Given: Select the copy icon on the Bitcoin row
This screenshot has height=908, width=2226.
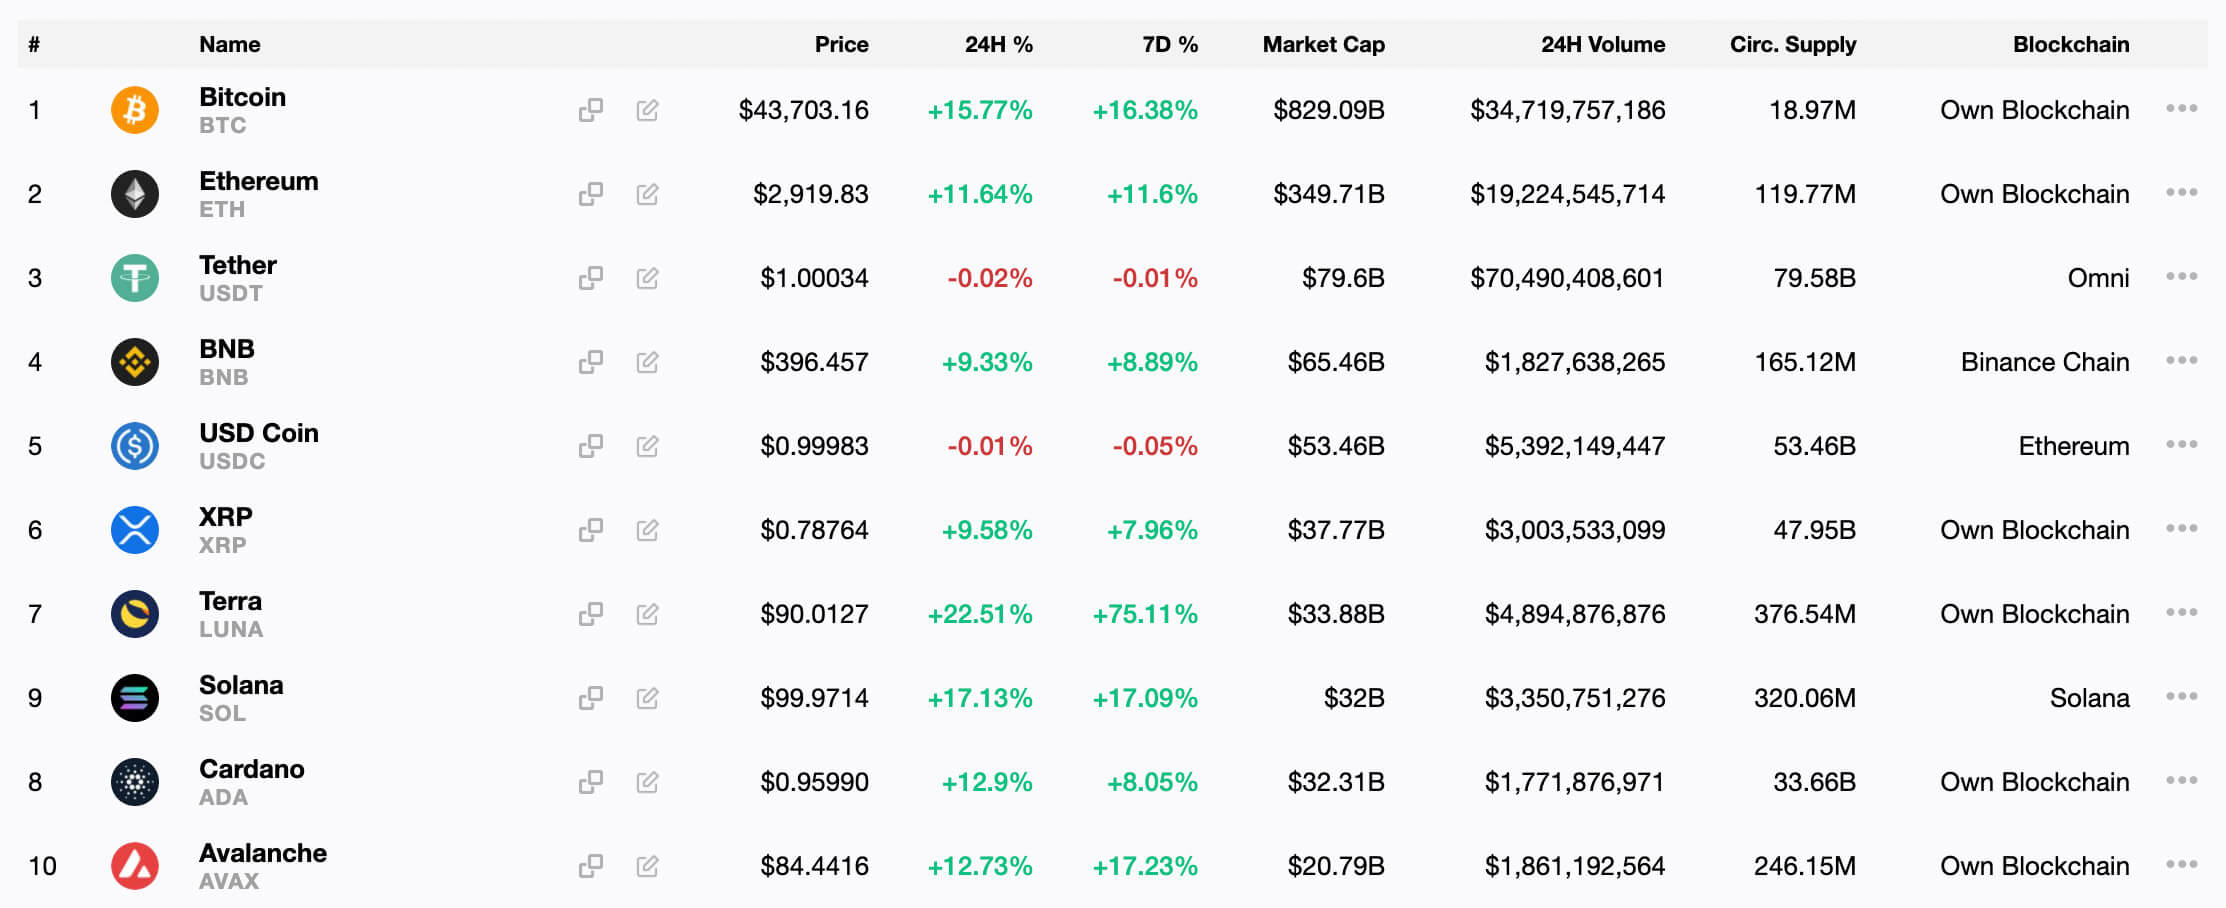Looking at the screenshot, I should (592, 110).
